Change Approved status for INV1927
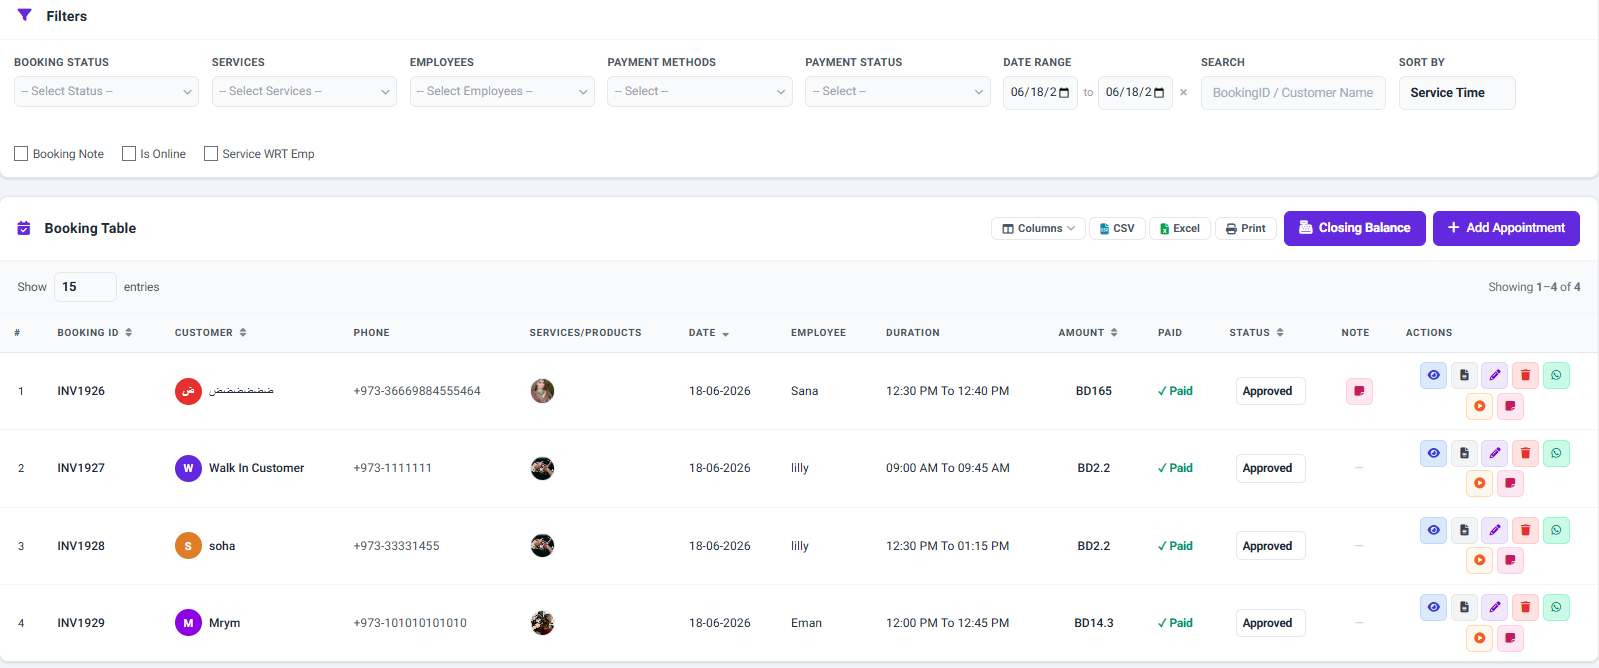 1270,468
